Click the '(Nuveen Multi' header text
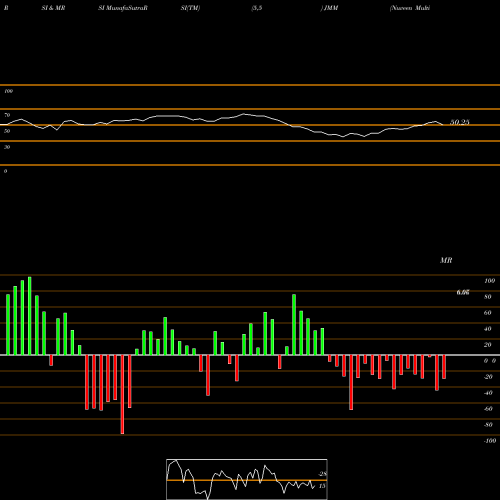 (410, 8)
